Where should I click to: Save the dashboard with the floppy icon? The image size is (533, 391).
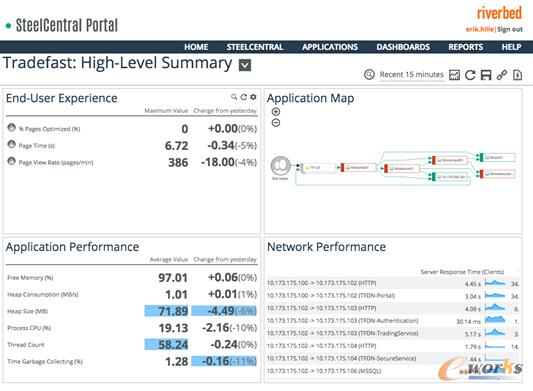[486, 75]
